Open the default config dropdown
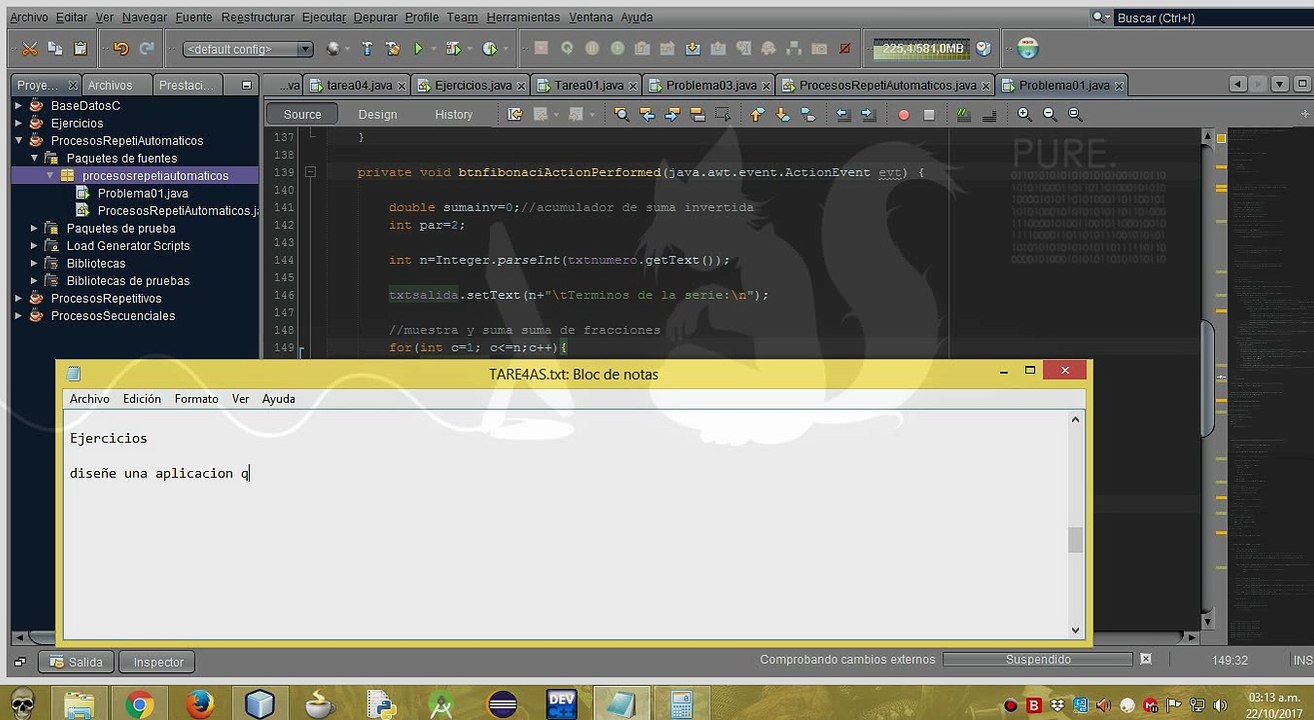The height and width of the screenshot is (720, 1314). [x=248, y=49]
